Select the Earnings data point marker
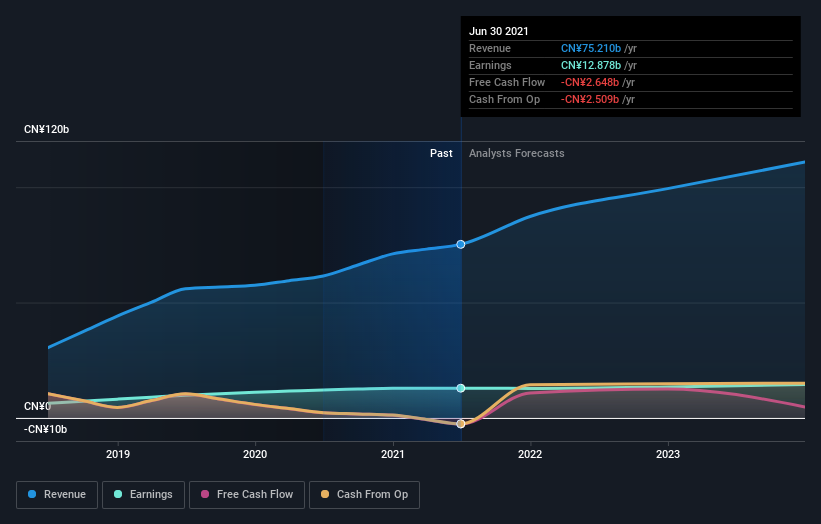 pos(461,388)
